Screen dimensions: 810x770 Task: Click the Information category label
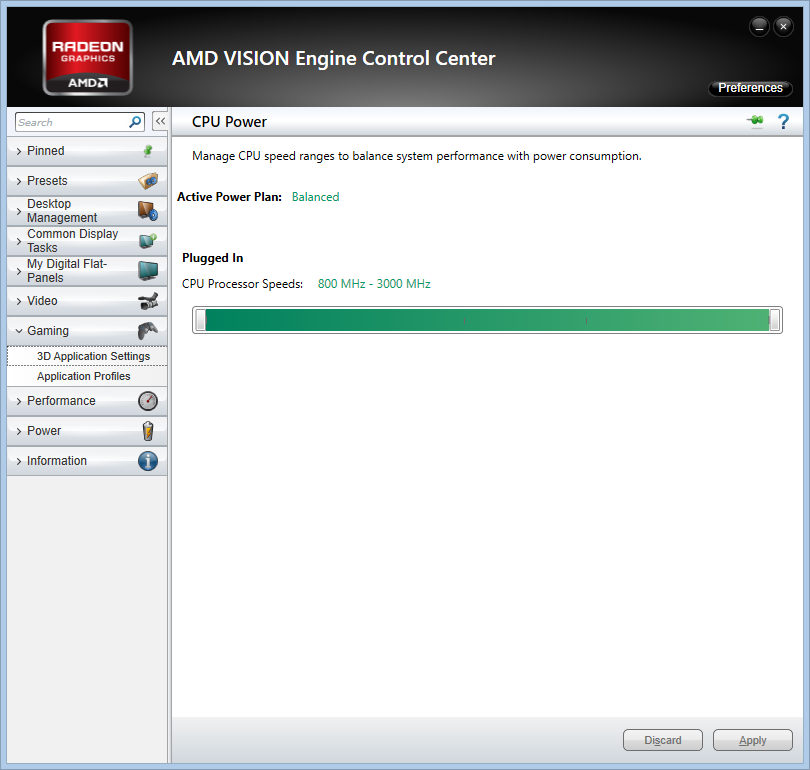coord(57,461)
